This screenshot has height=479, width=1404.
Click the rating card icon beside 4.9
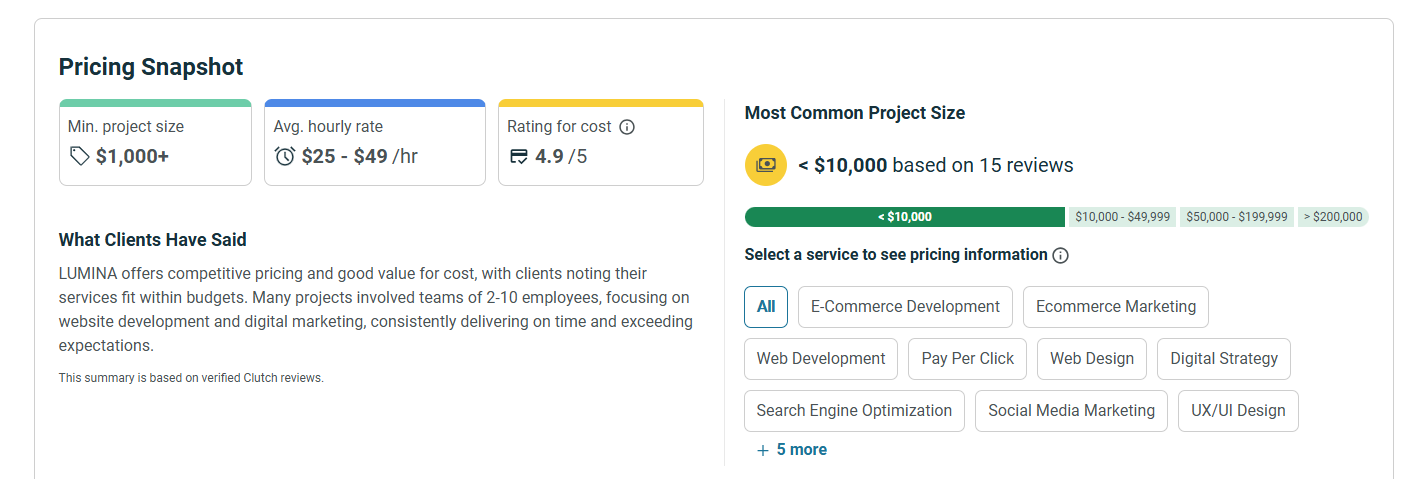pos(519,156)
